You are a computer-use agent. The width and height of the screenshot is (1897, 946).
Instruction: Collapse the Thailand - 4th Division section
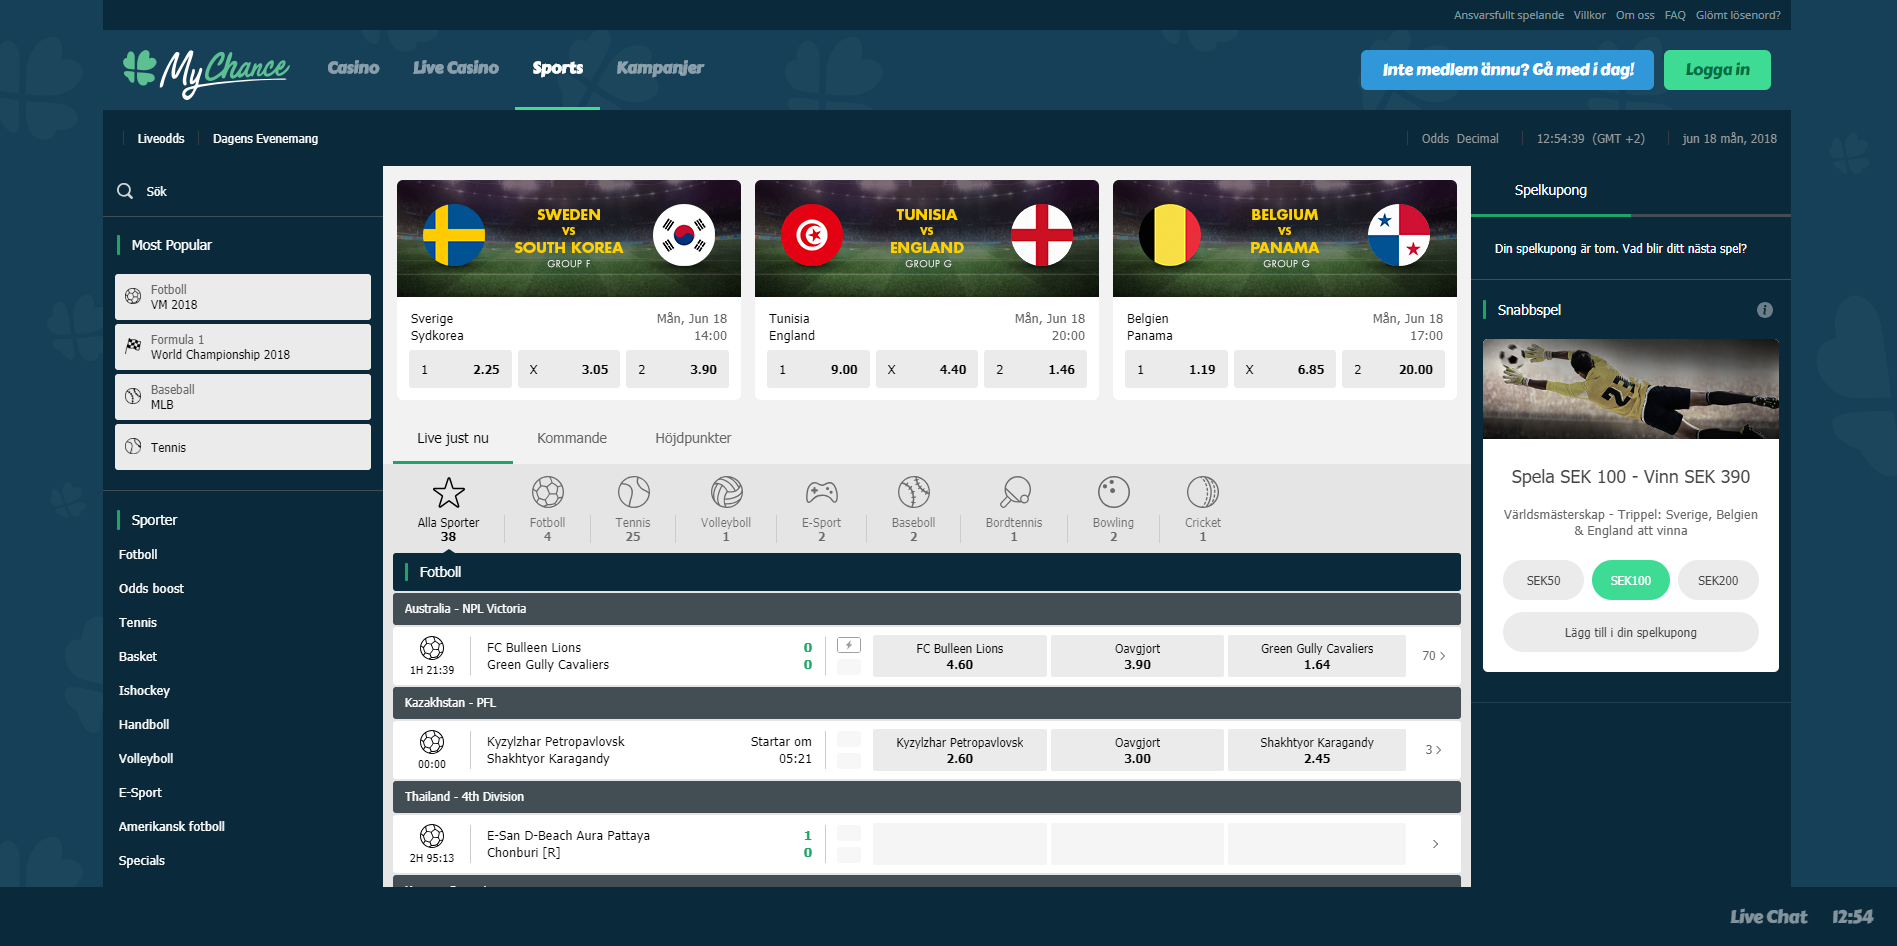926,797
